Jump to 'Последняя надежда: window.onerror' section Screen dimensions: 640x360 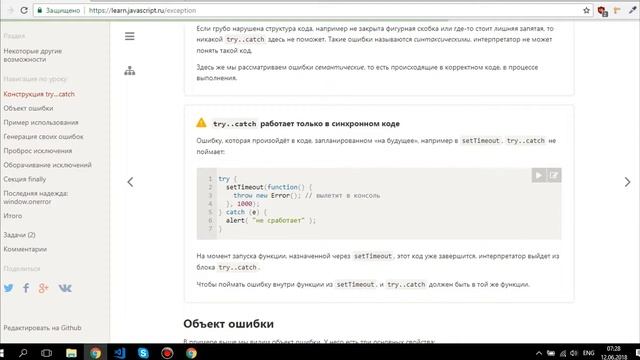tap(36, 198)
